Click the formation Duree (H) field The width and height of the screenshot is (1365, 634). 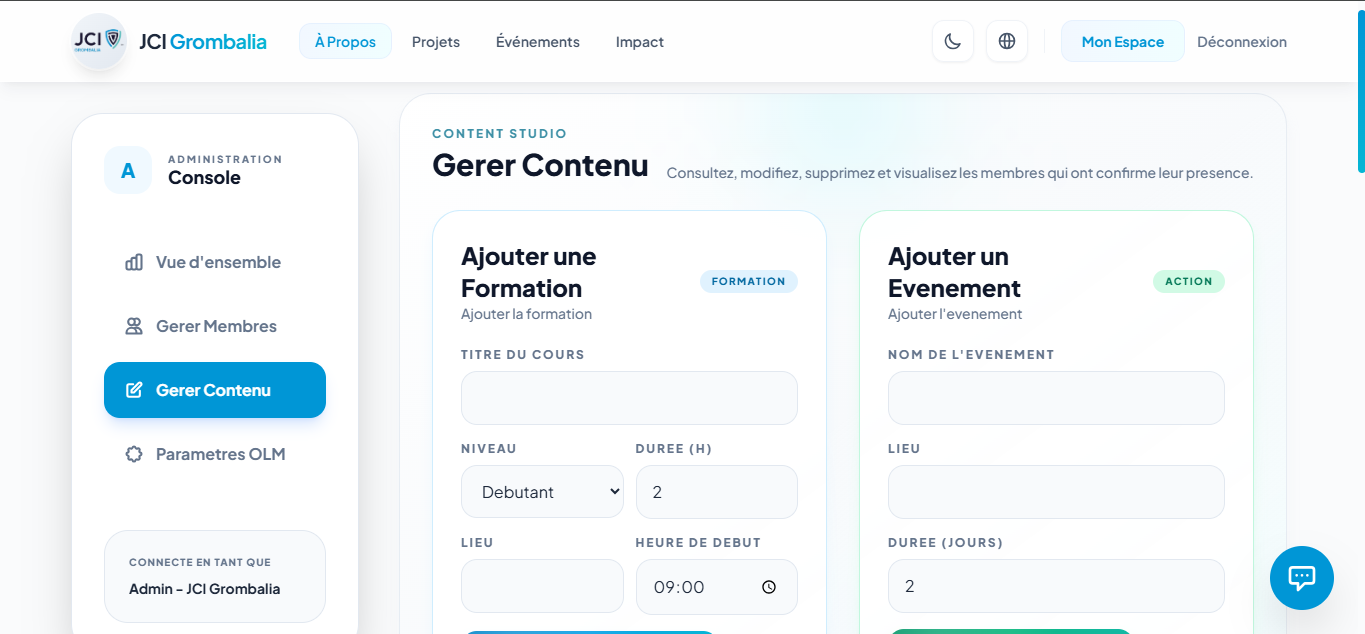click(x=717, y=492)
